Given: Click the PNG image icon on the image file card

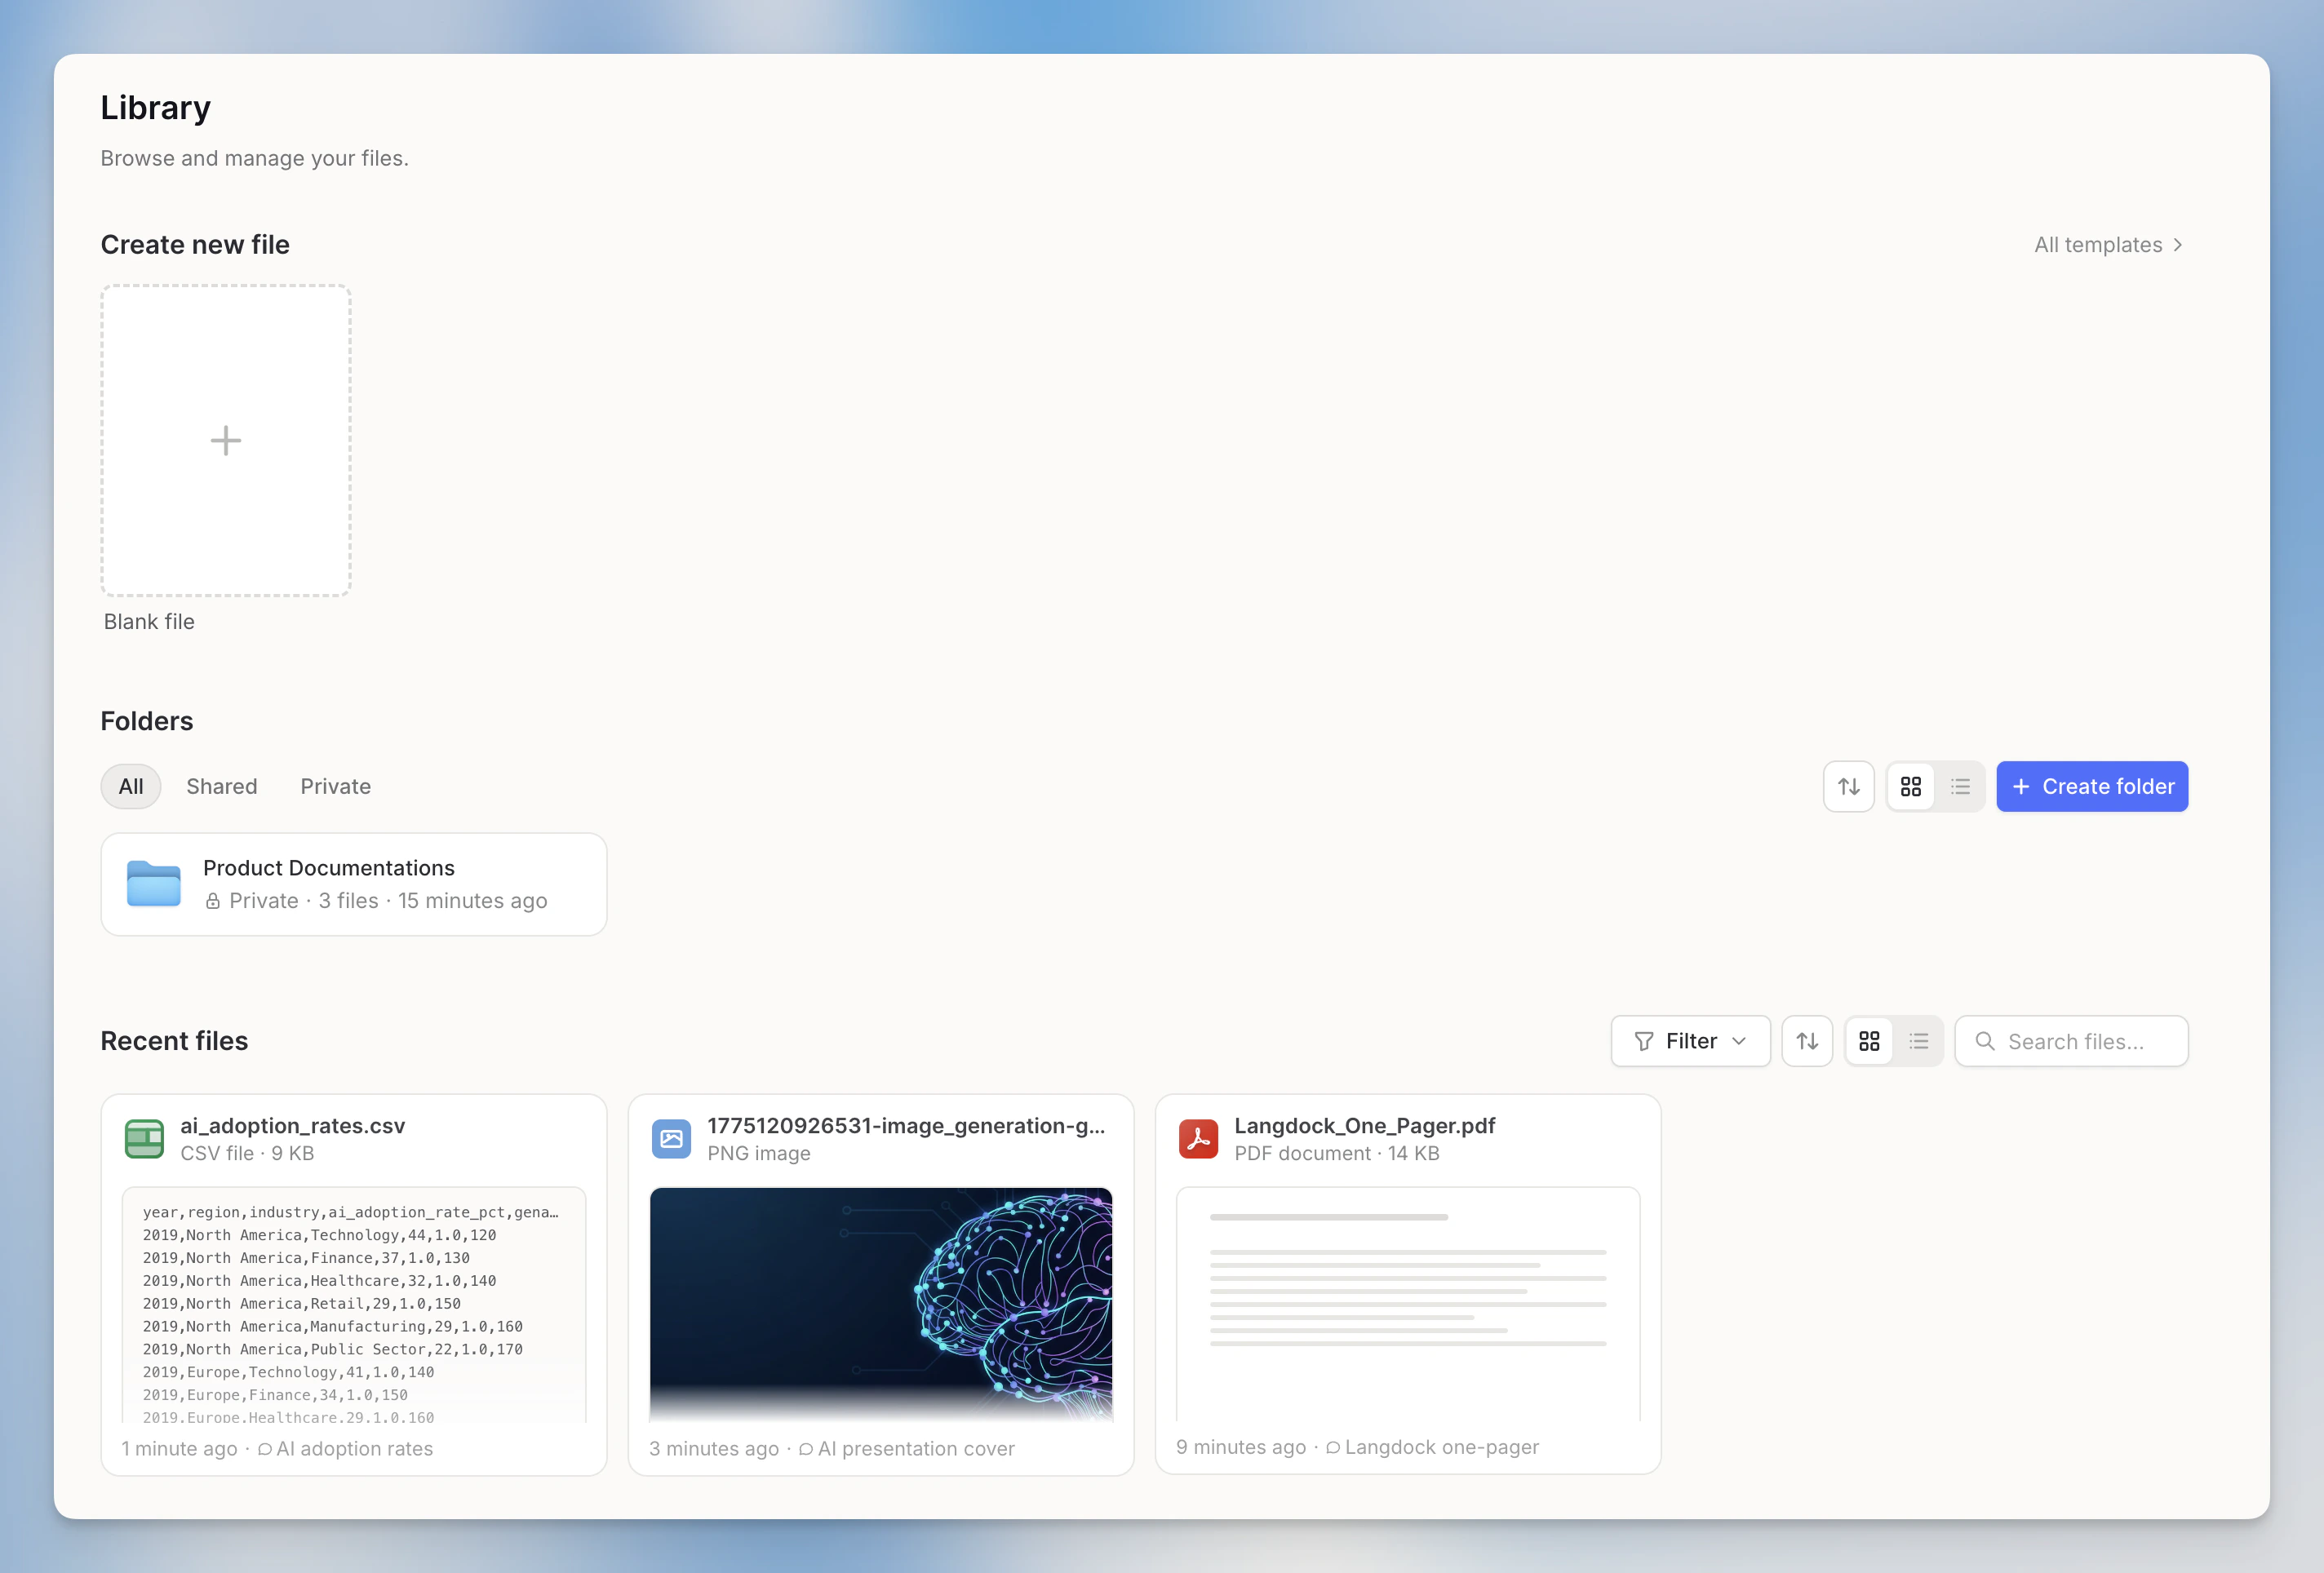Looking at the screenshot, I should point(672,1139).
